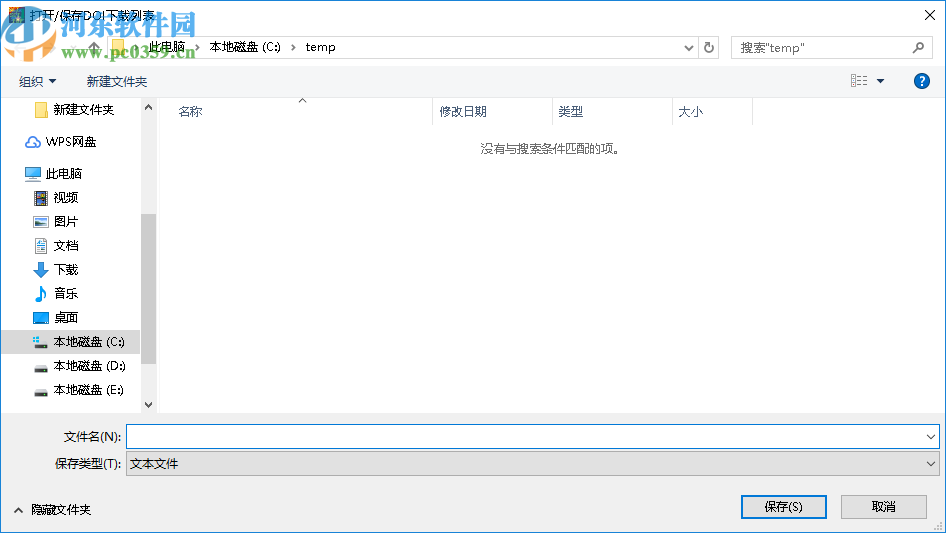Open WPS网盘 in sidebar
The width and height of the screenshot is (946, 533).
pyautogui.click(x=71, y=141)
